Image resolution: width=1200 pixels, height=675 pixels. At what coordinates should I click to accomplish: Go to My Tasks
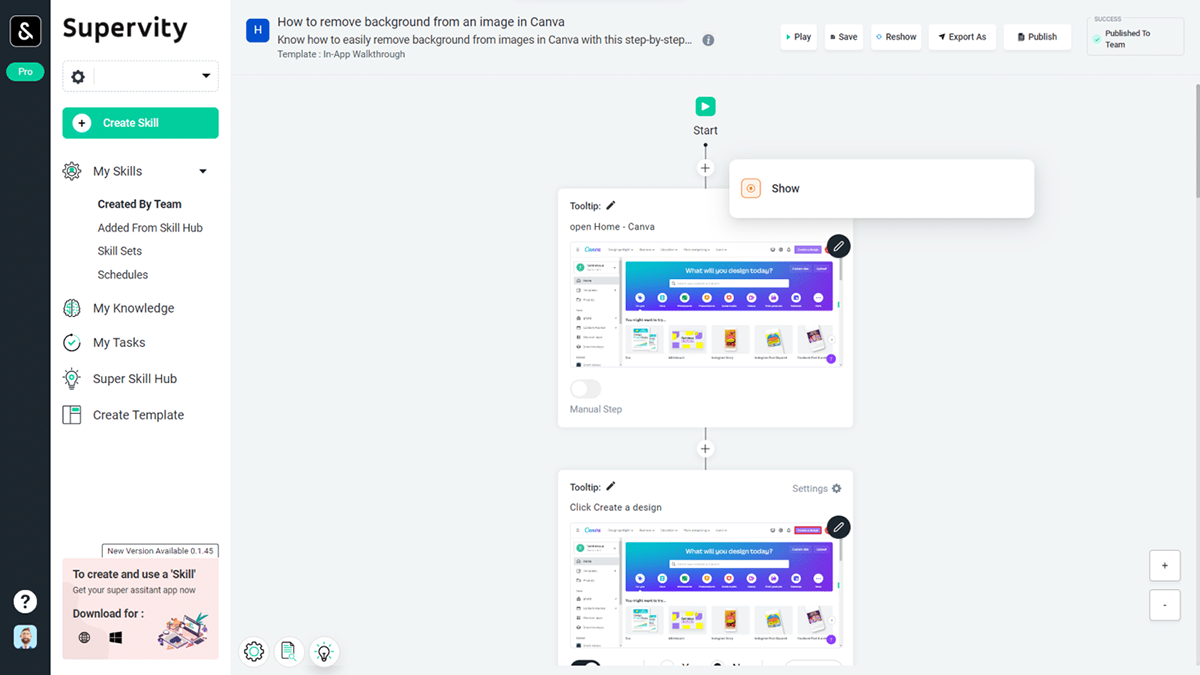click(119, 342)
